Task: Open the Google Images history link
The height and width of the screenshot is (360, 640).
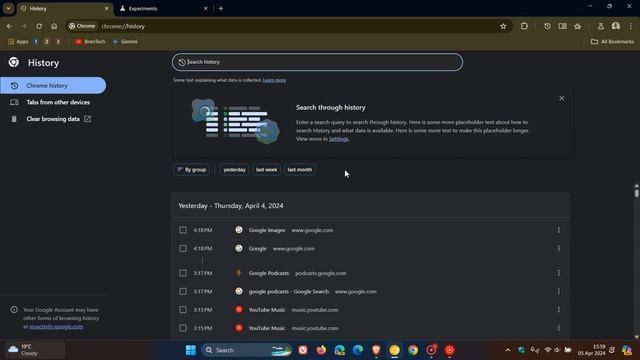Action: tap(267, 230)
